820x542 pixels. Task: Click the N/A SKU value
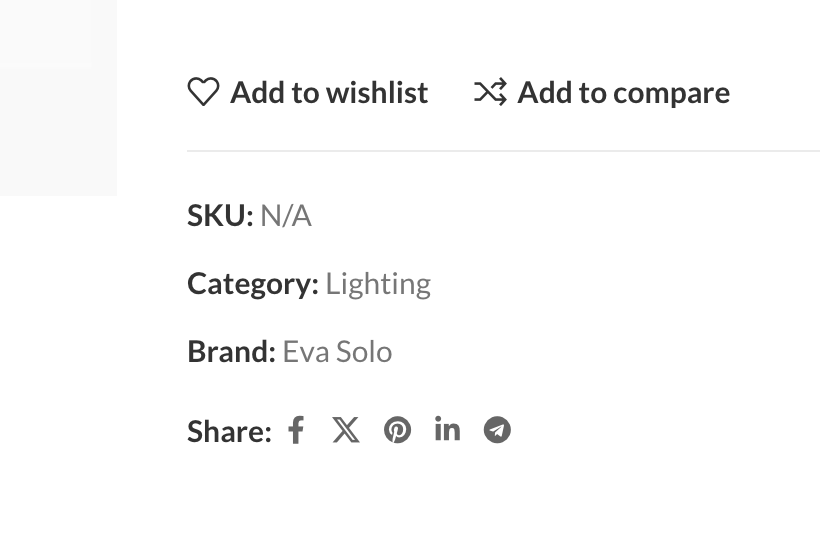286,216
